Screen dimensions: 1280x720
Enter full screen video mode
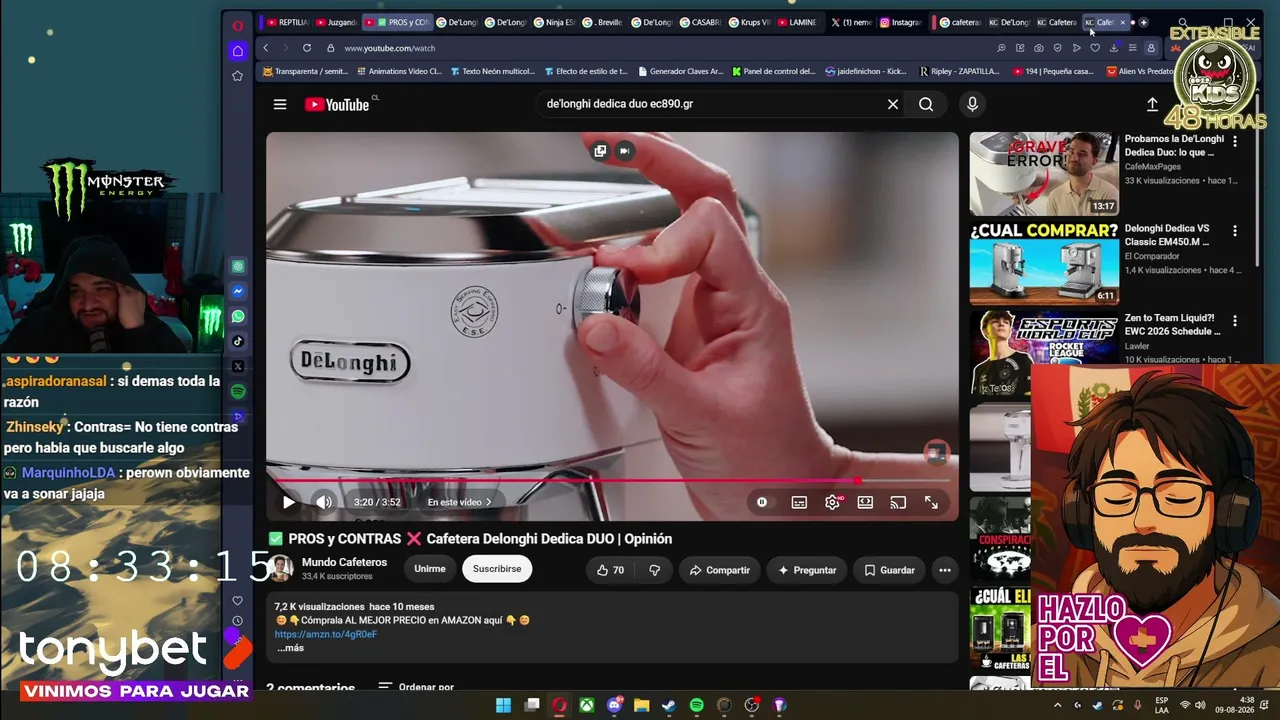coord(931,502)
